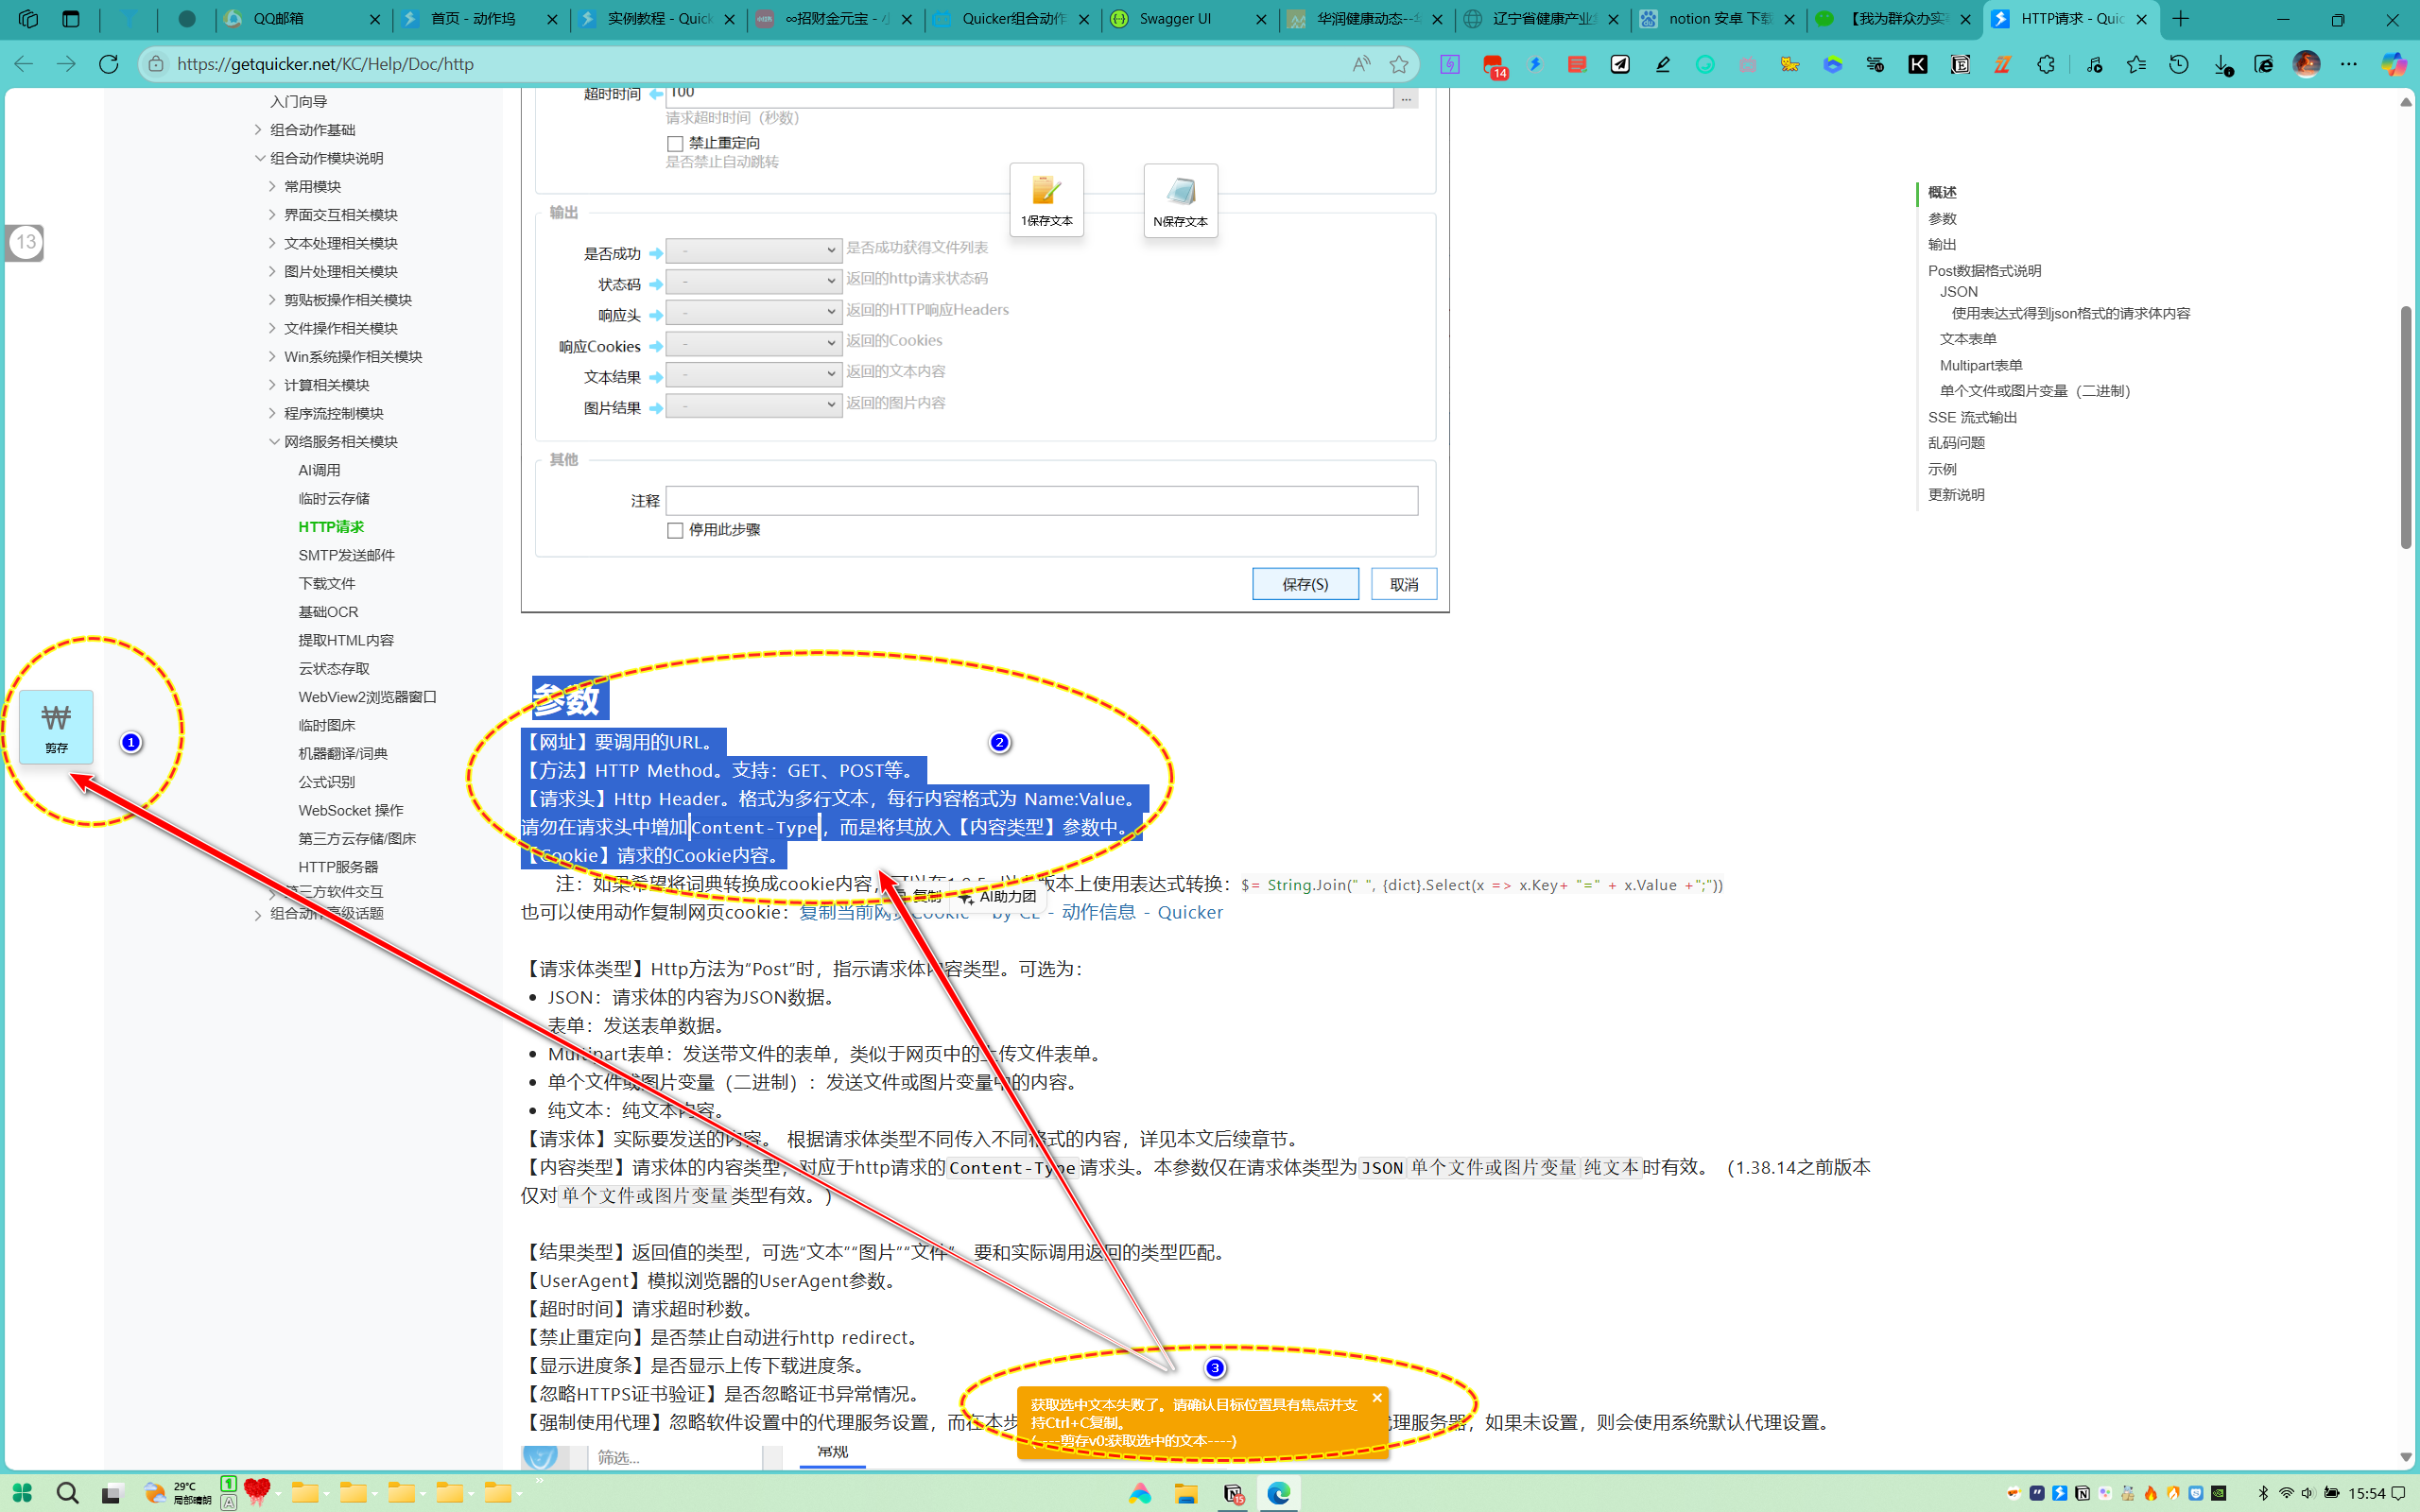The image size is (2420, 1512).
Task: Open the 状态码 output dropdown
Action: pos(754,281)
